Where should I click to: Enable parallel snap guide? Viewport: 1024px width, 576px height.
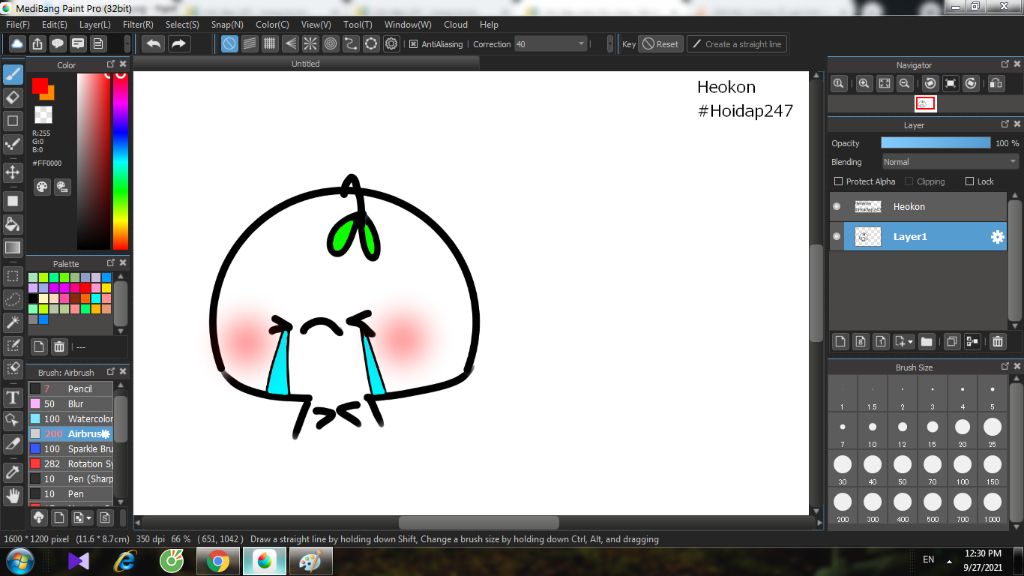249,44
